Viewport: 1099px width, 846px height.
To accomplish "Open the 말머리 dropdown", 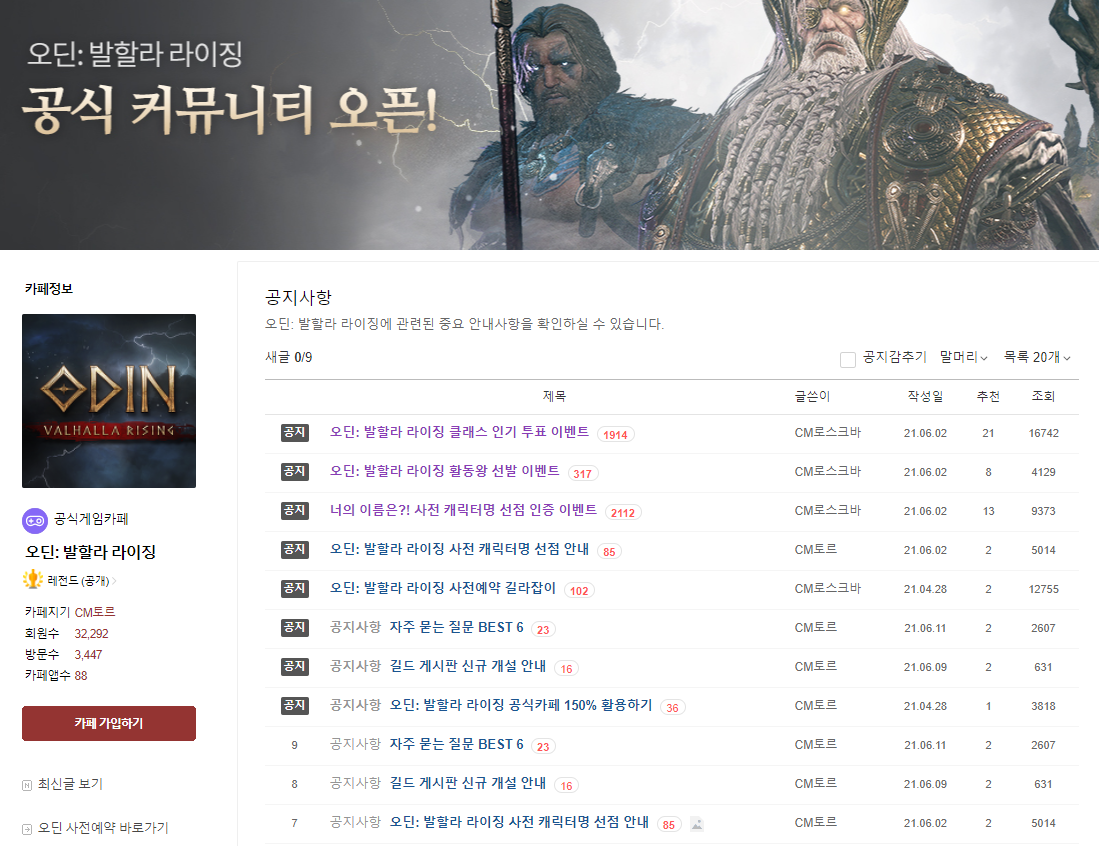I will pos(963,357).
